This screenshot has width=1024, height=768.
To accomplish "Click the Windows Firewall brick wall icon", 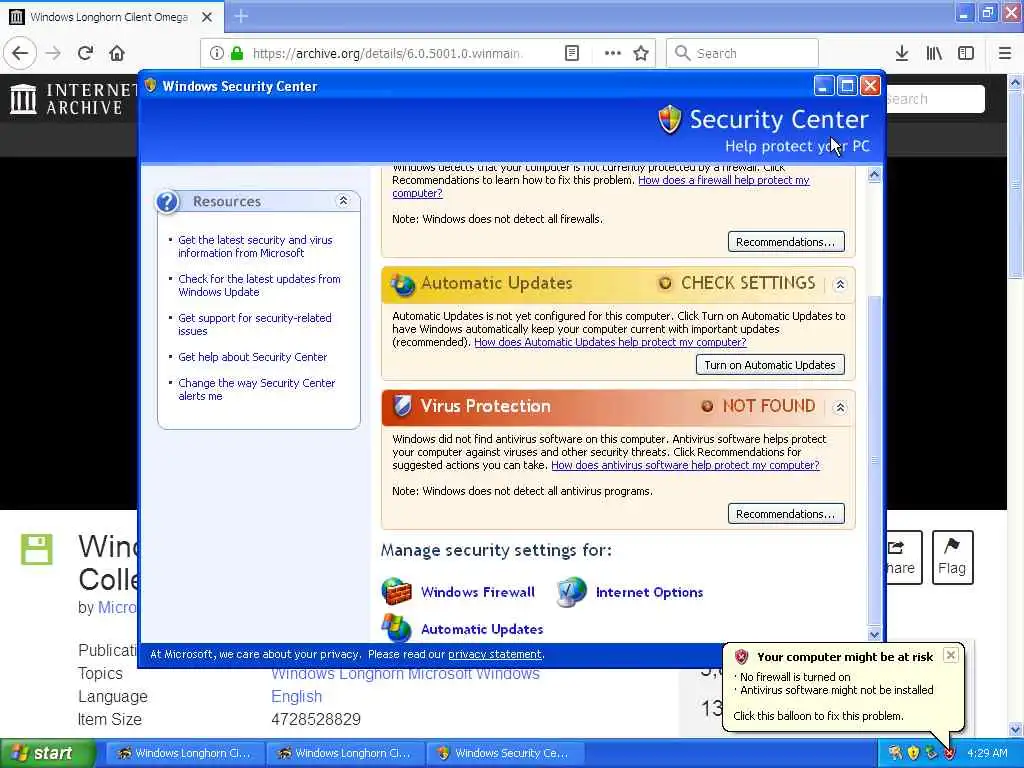I will coord(396,592).
